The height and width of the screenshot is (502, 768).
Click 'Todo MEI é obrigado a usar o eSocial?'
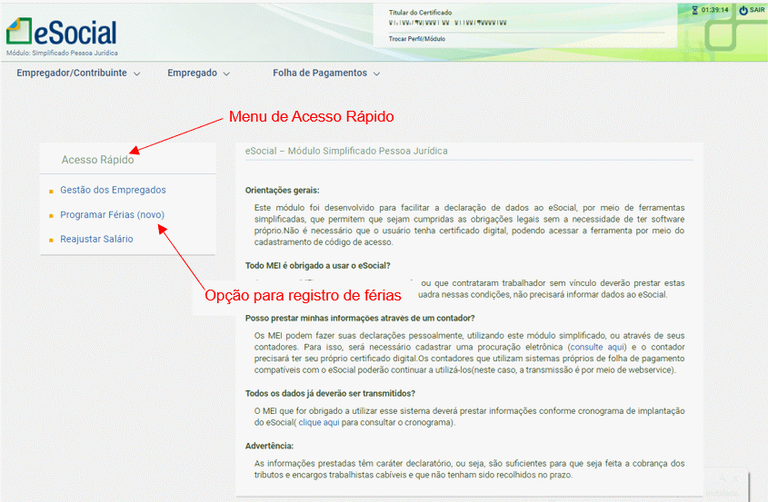pyautogui.click(x=318, y=266)
